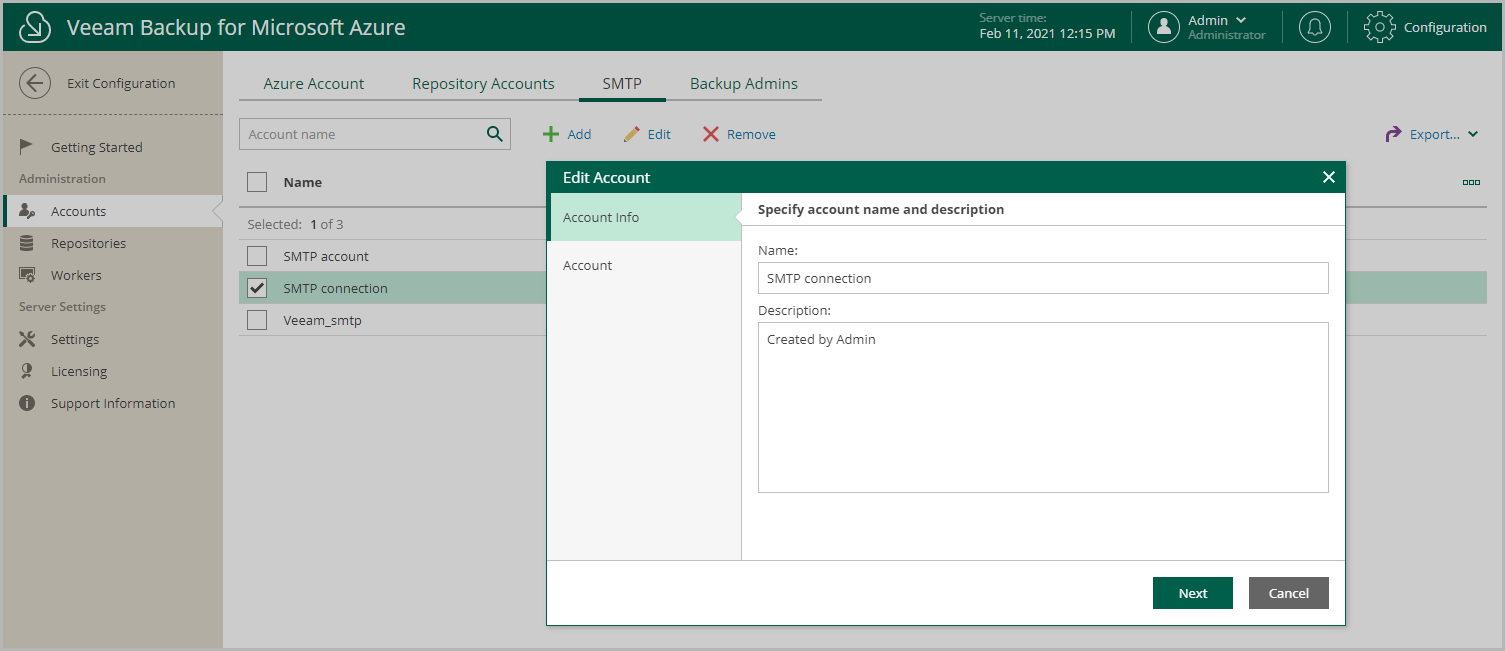This screenshot has width=1505, height=651.
Task: Click the Settings wrench icon
Action: click(x=28, y=339)
